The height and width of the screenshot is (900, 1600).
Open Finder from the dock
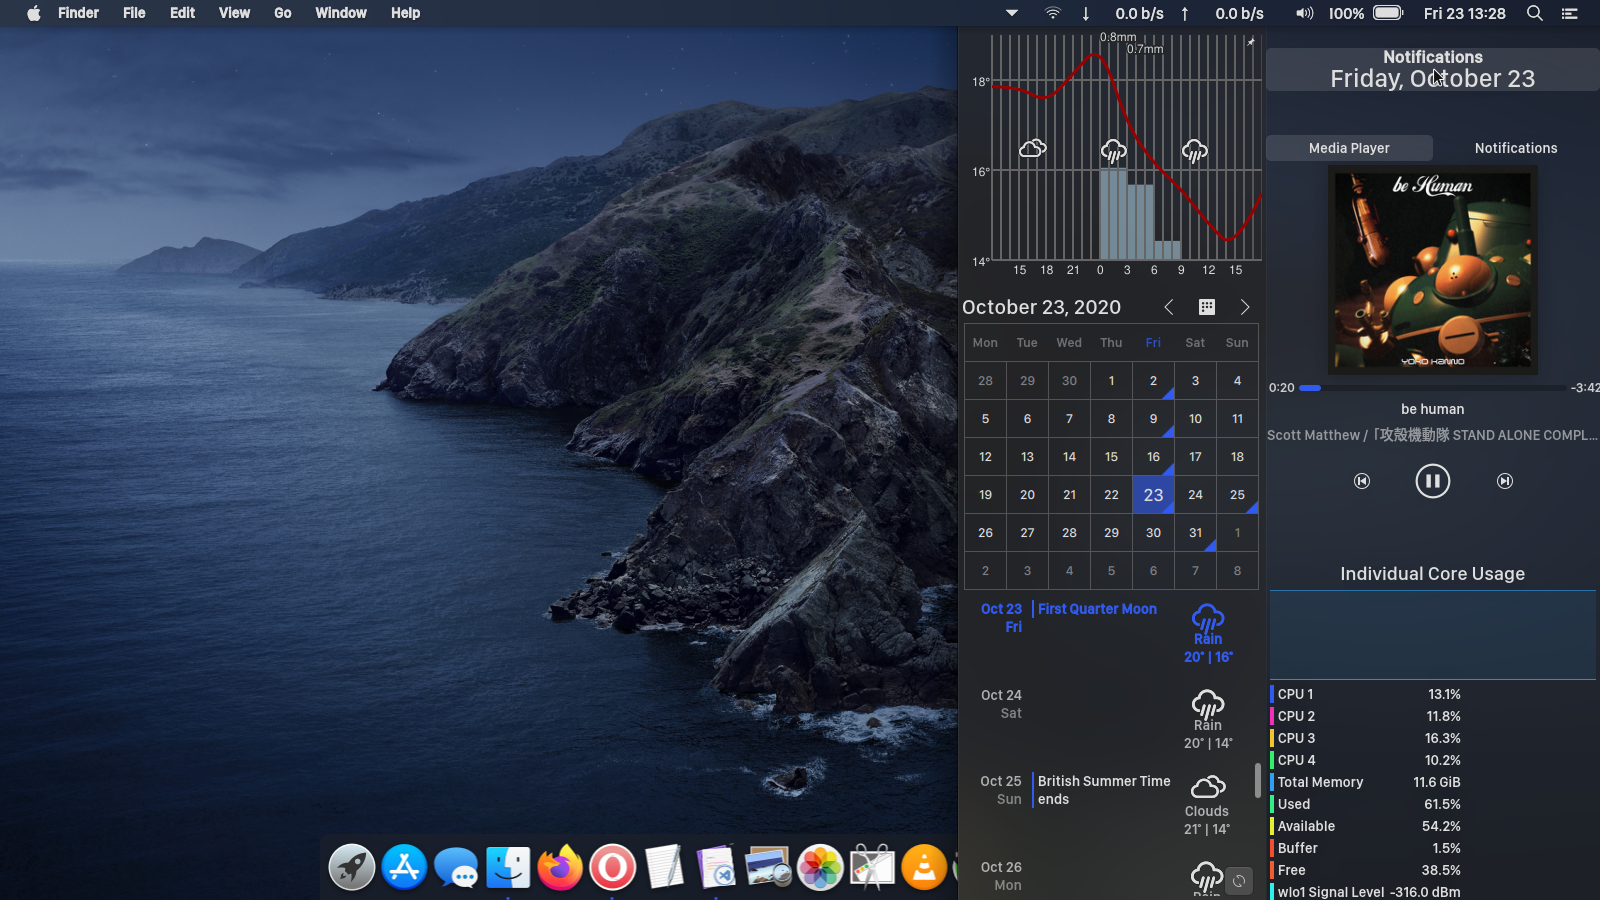click(508, 867)
